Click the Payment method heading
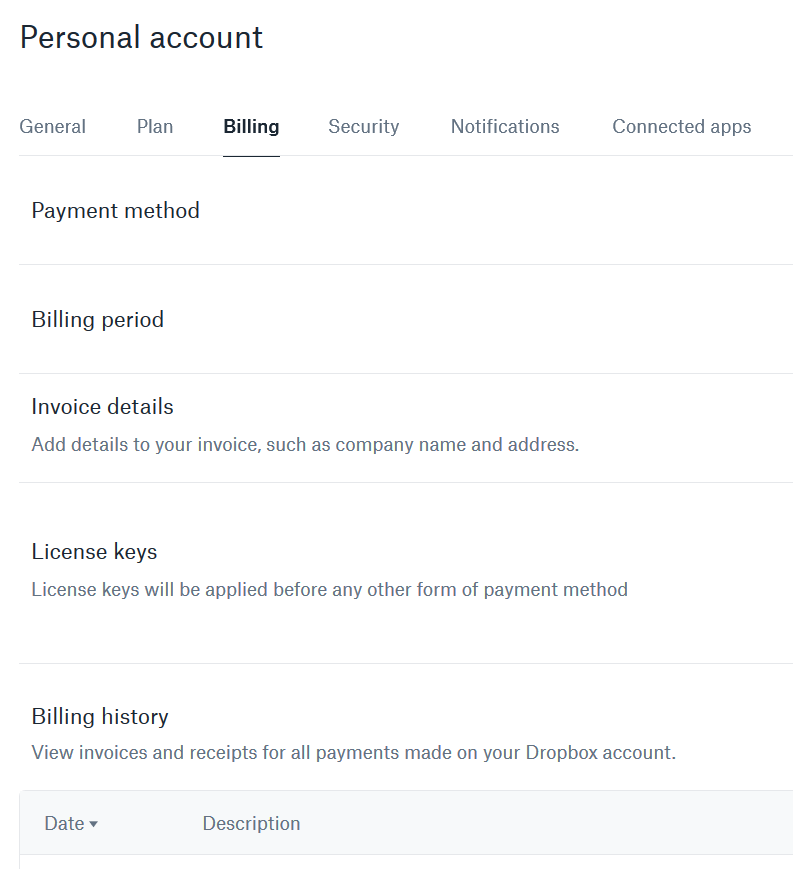Viewport: 793px width, 869px height. point(115,211)
